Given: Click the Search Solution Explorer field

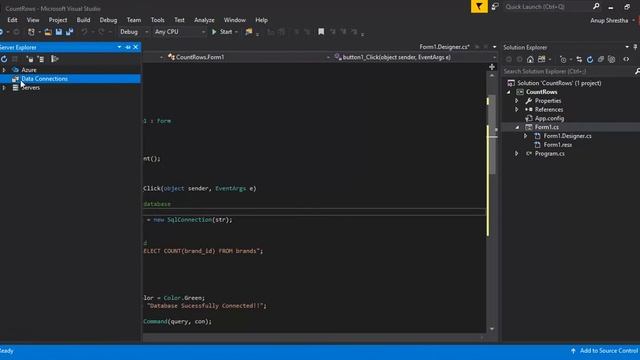Looking at the screenshot, I should (567, 71).
